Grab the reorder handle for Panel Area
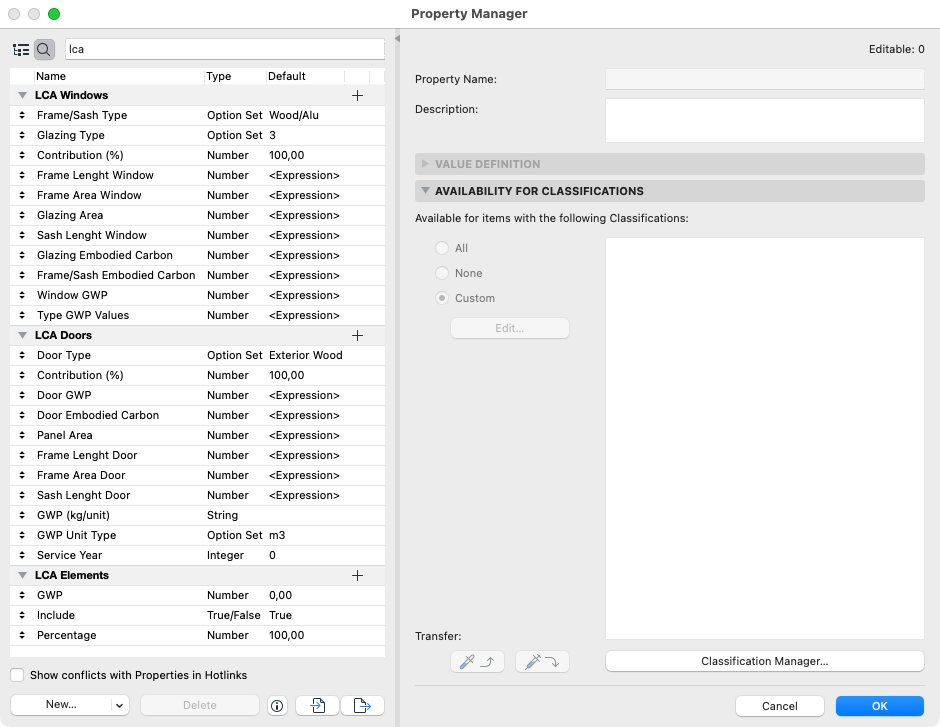The width and height of the screenshot is (940, 727). coord(22,435)
